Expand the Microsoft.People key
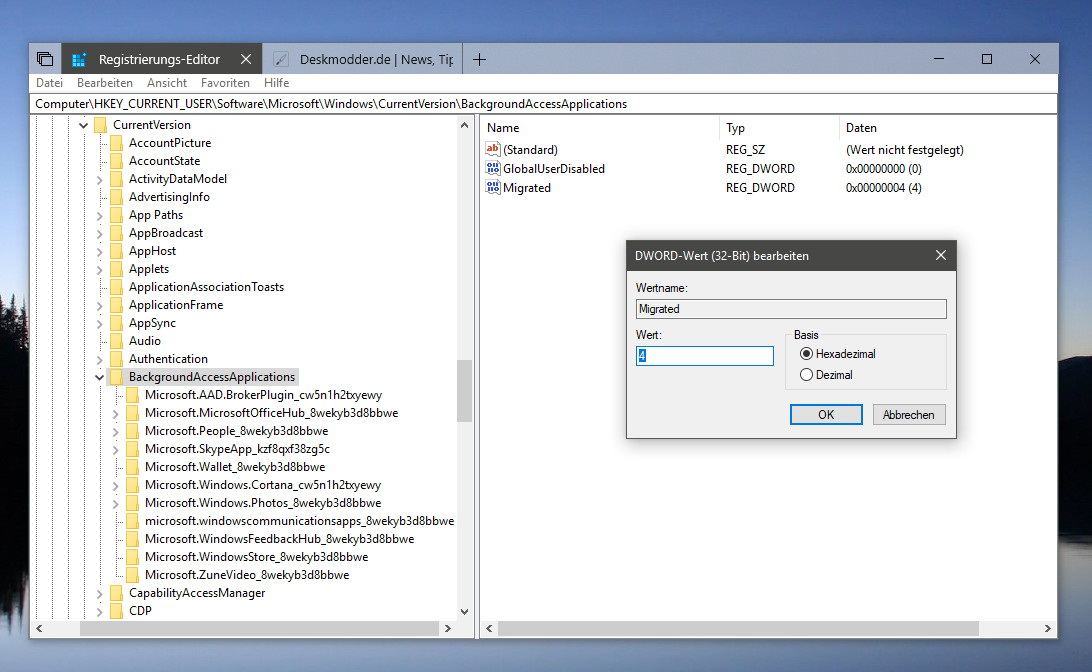This screenshot has height=672, width=1092. coord(116,432)
